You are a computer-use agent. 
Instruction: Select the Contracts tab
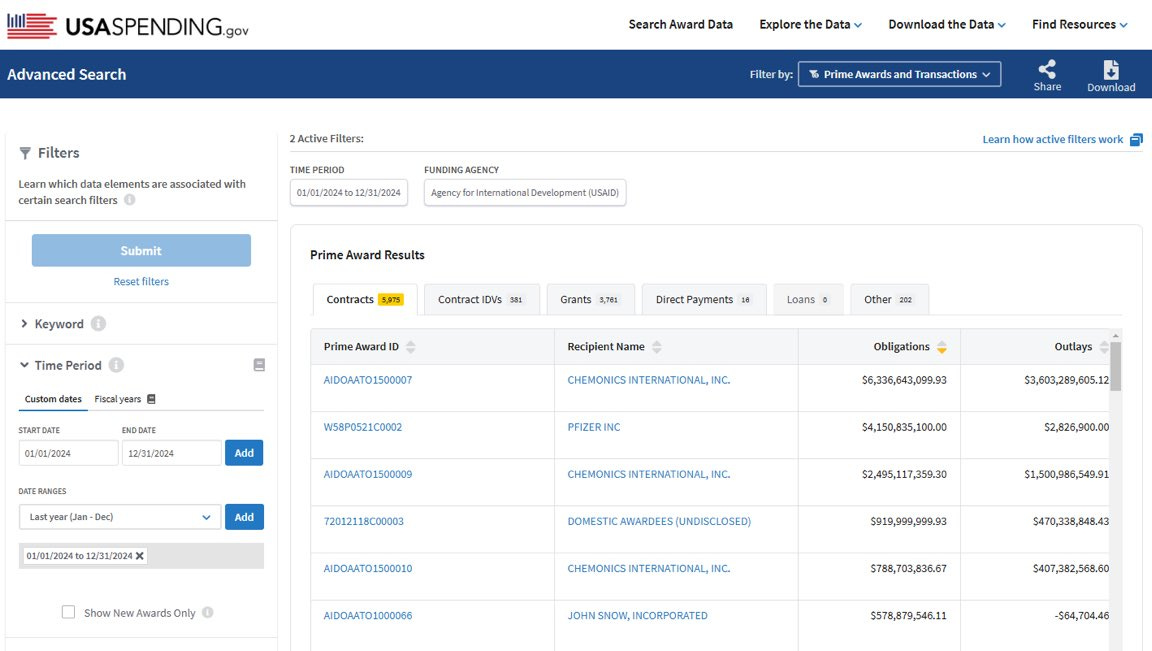click(x=365, y=300)
